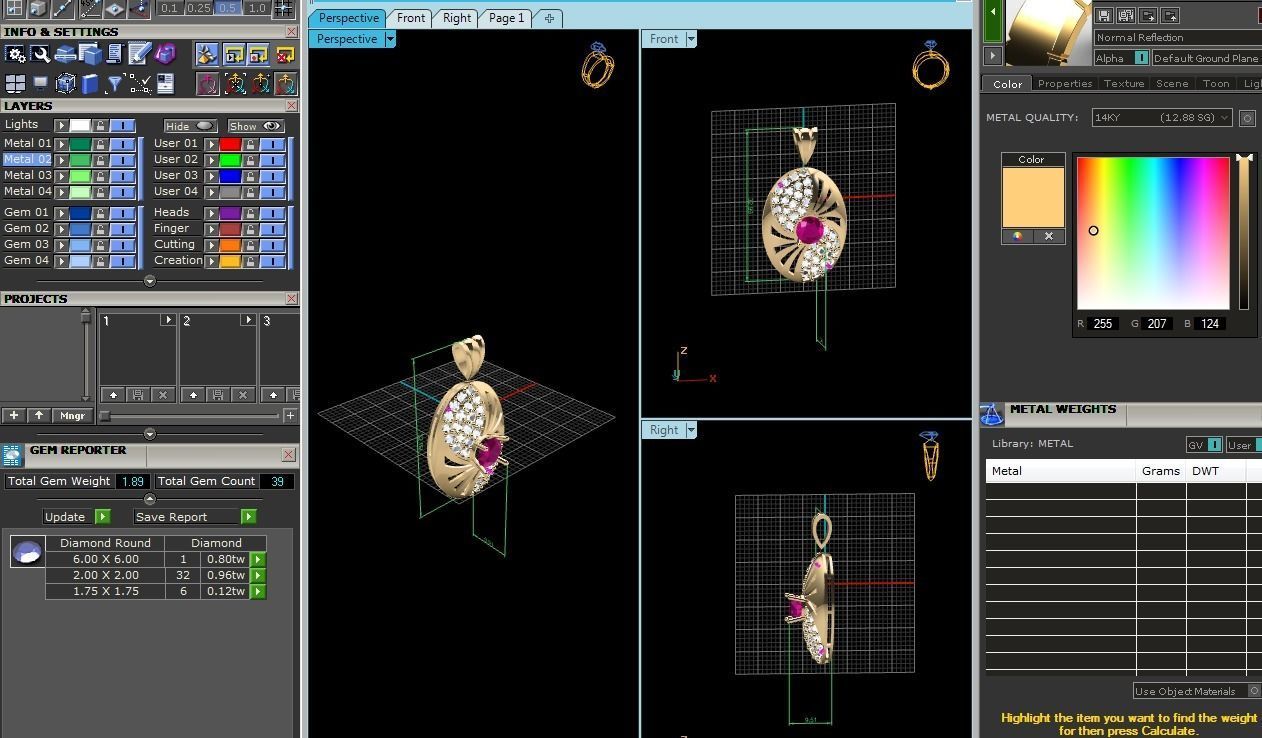Image resolution: width=1262 pixels, height=738 pixels.
Task: Switch to the Front viewport tab
Action: [x=411, y=18]
